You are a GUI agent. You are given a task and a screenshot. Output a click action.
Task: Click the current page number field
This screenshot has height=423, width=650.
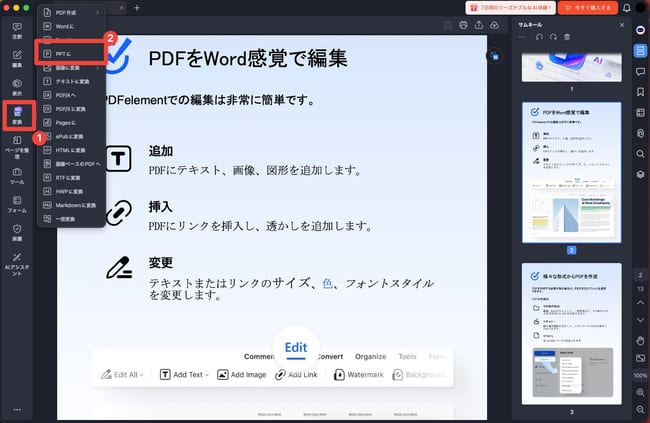pyautogui.click(x=640, y=275)
